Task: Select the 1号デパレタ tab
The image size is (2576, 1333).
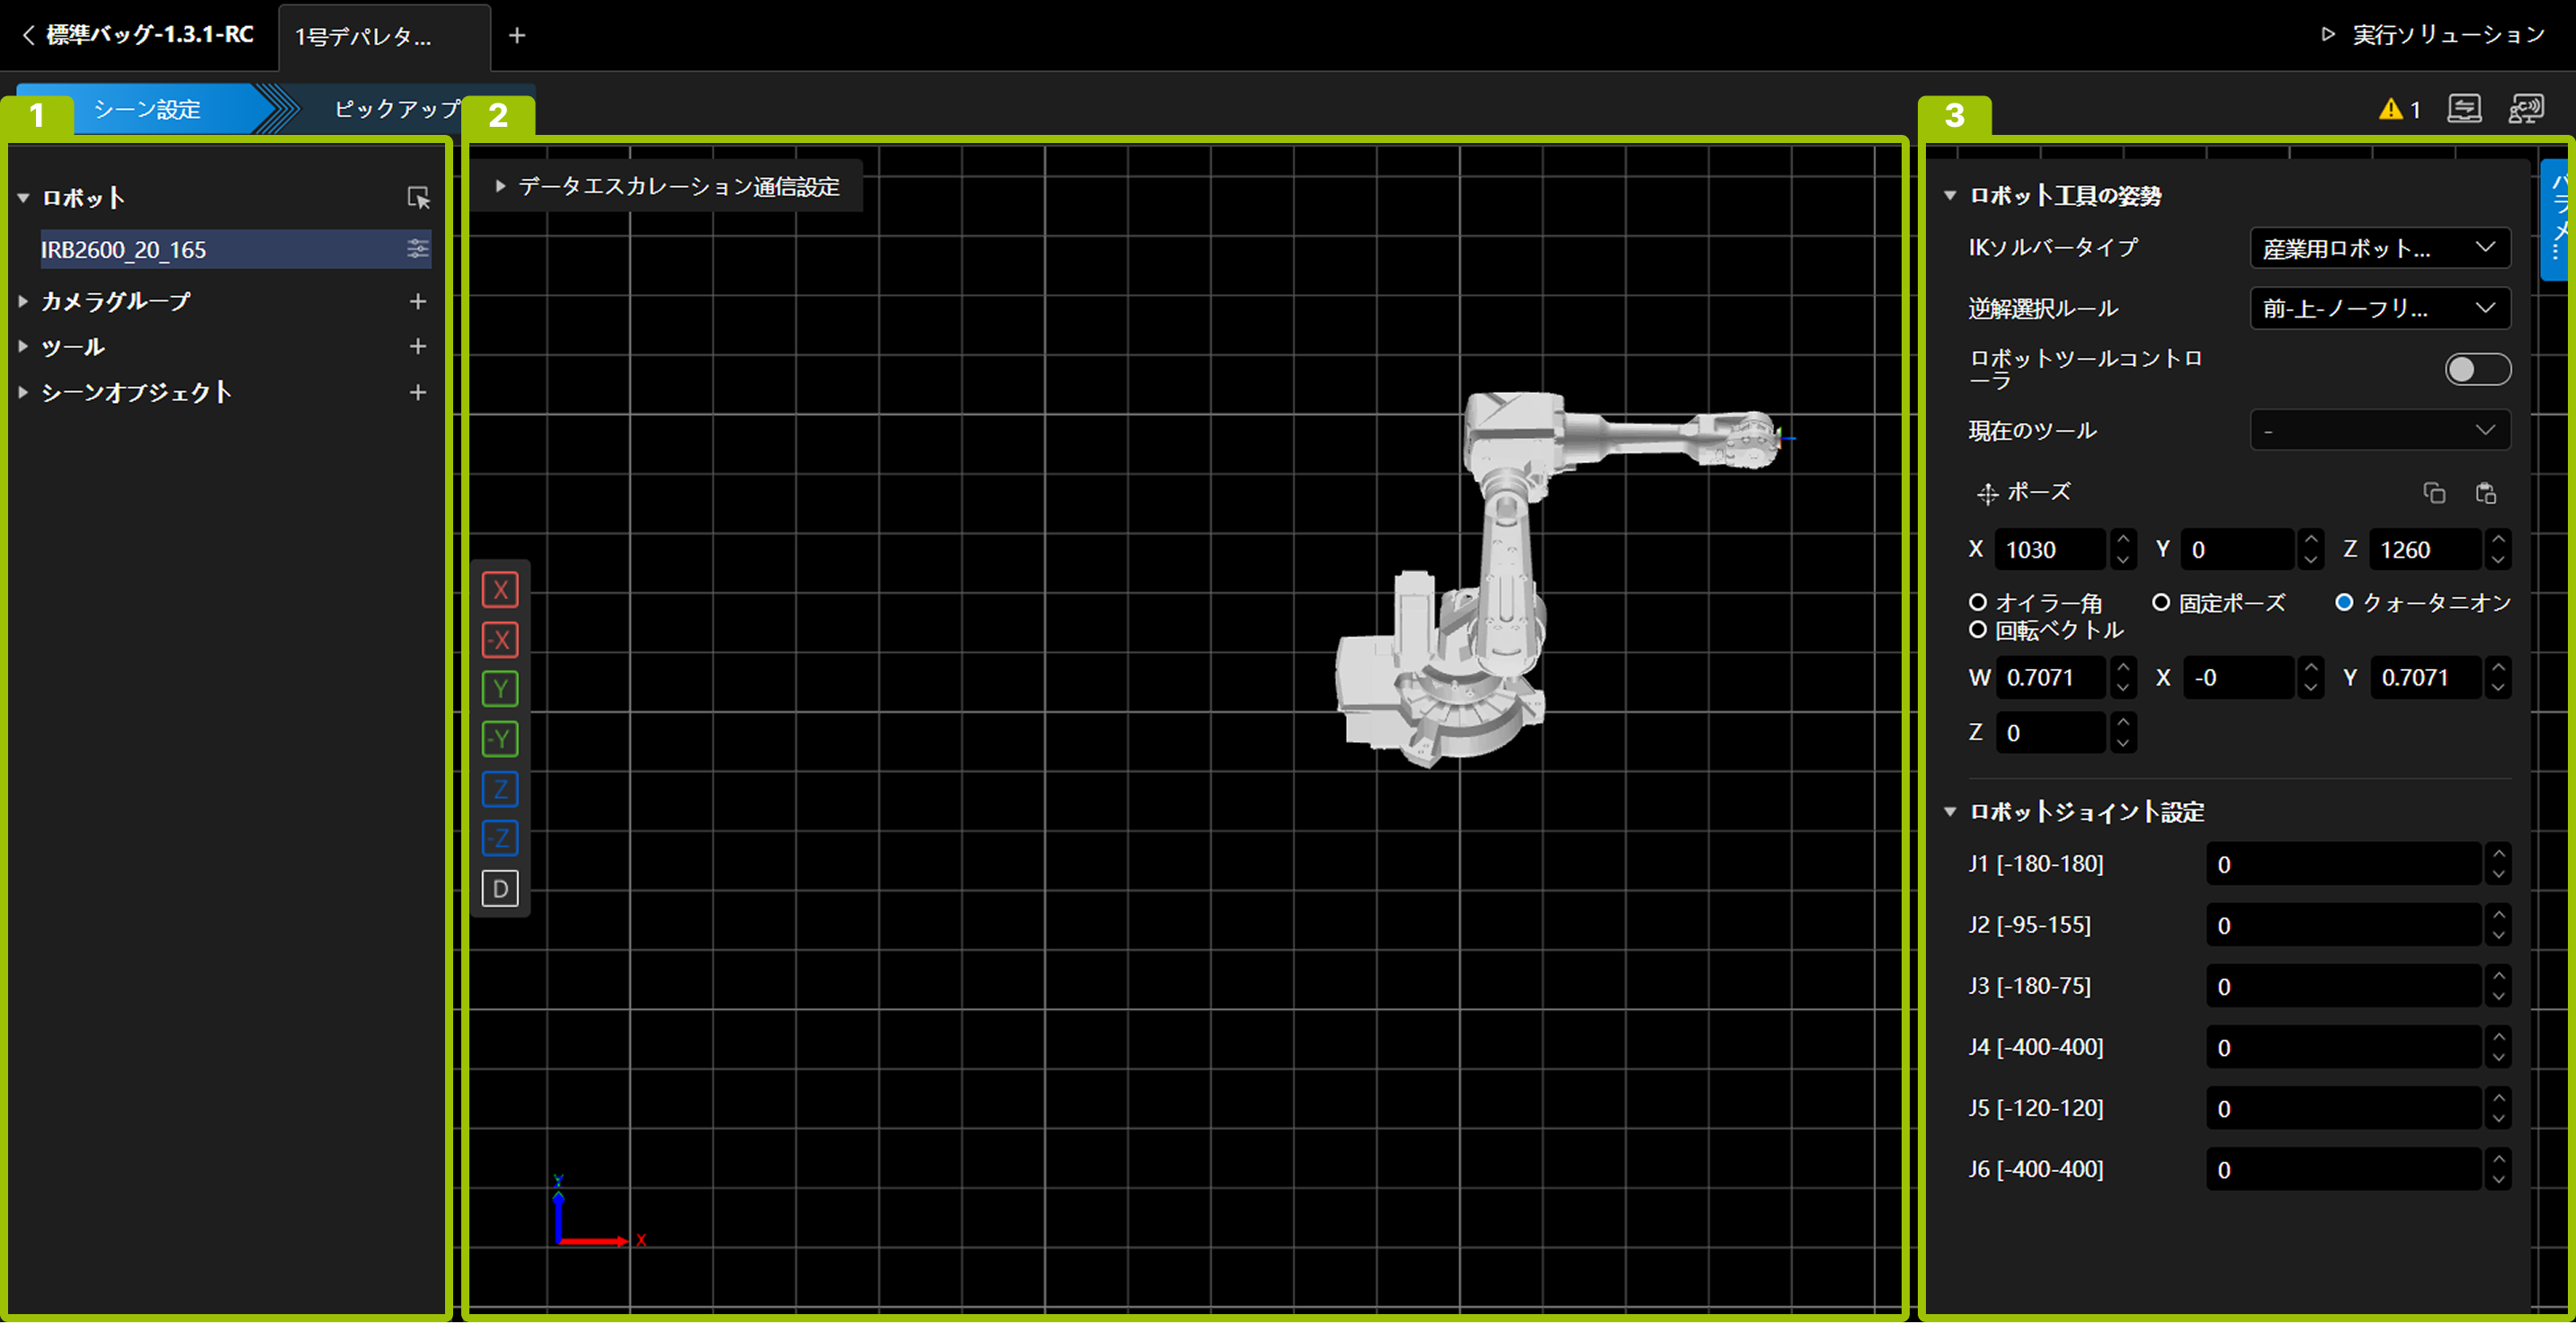Action: click(x=365, y=37)
